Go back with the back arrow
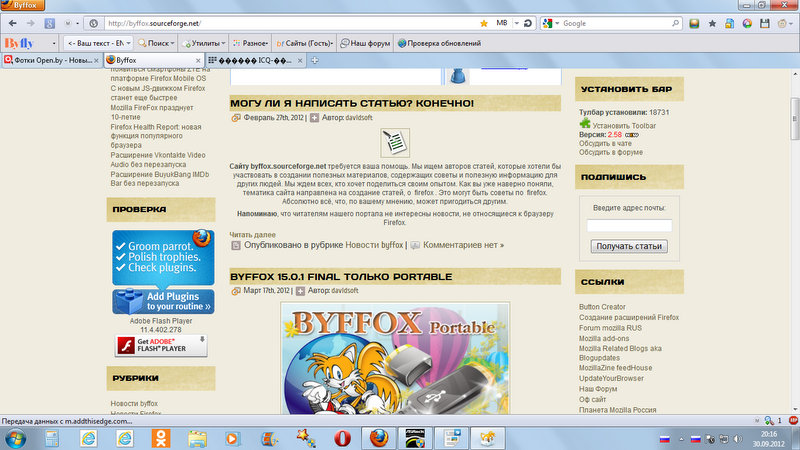 [x=13, y=23]
